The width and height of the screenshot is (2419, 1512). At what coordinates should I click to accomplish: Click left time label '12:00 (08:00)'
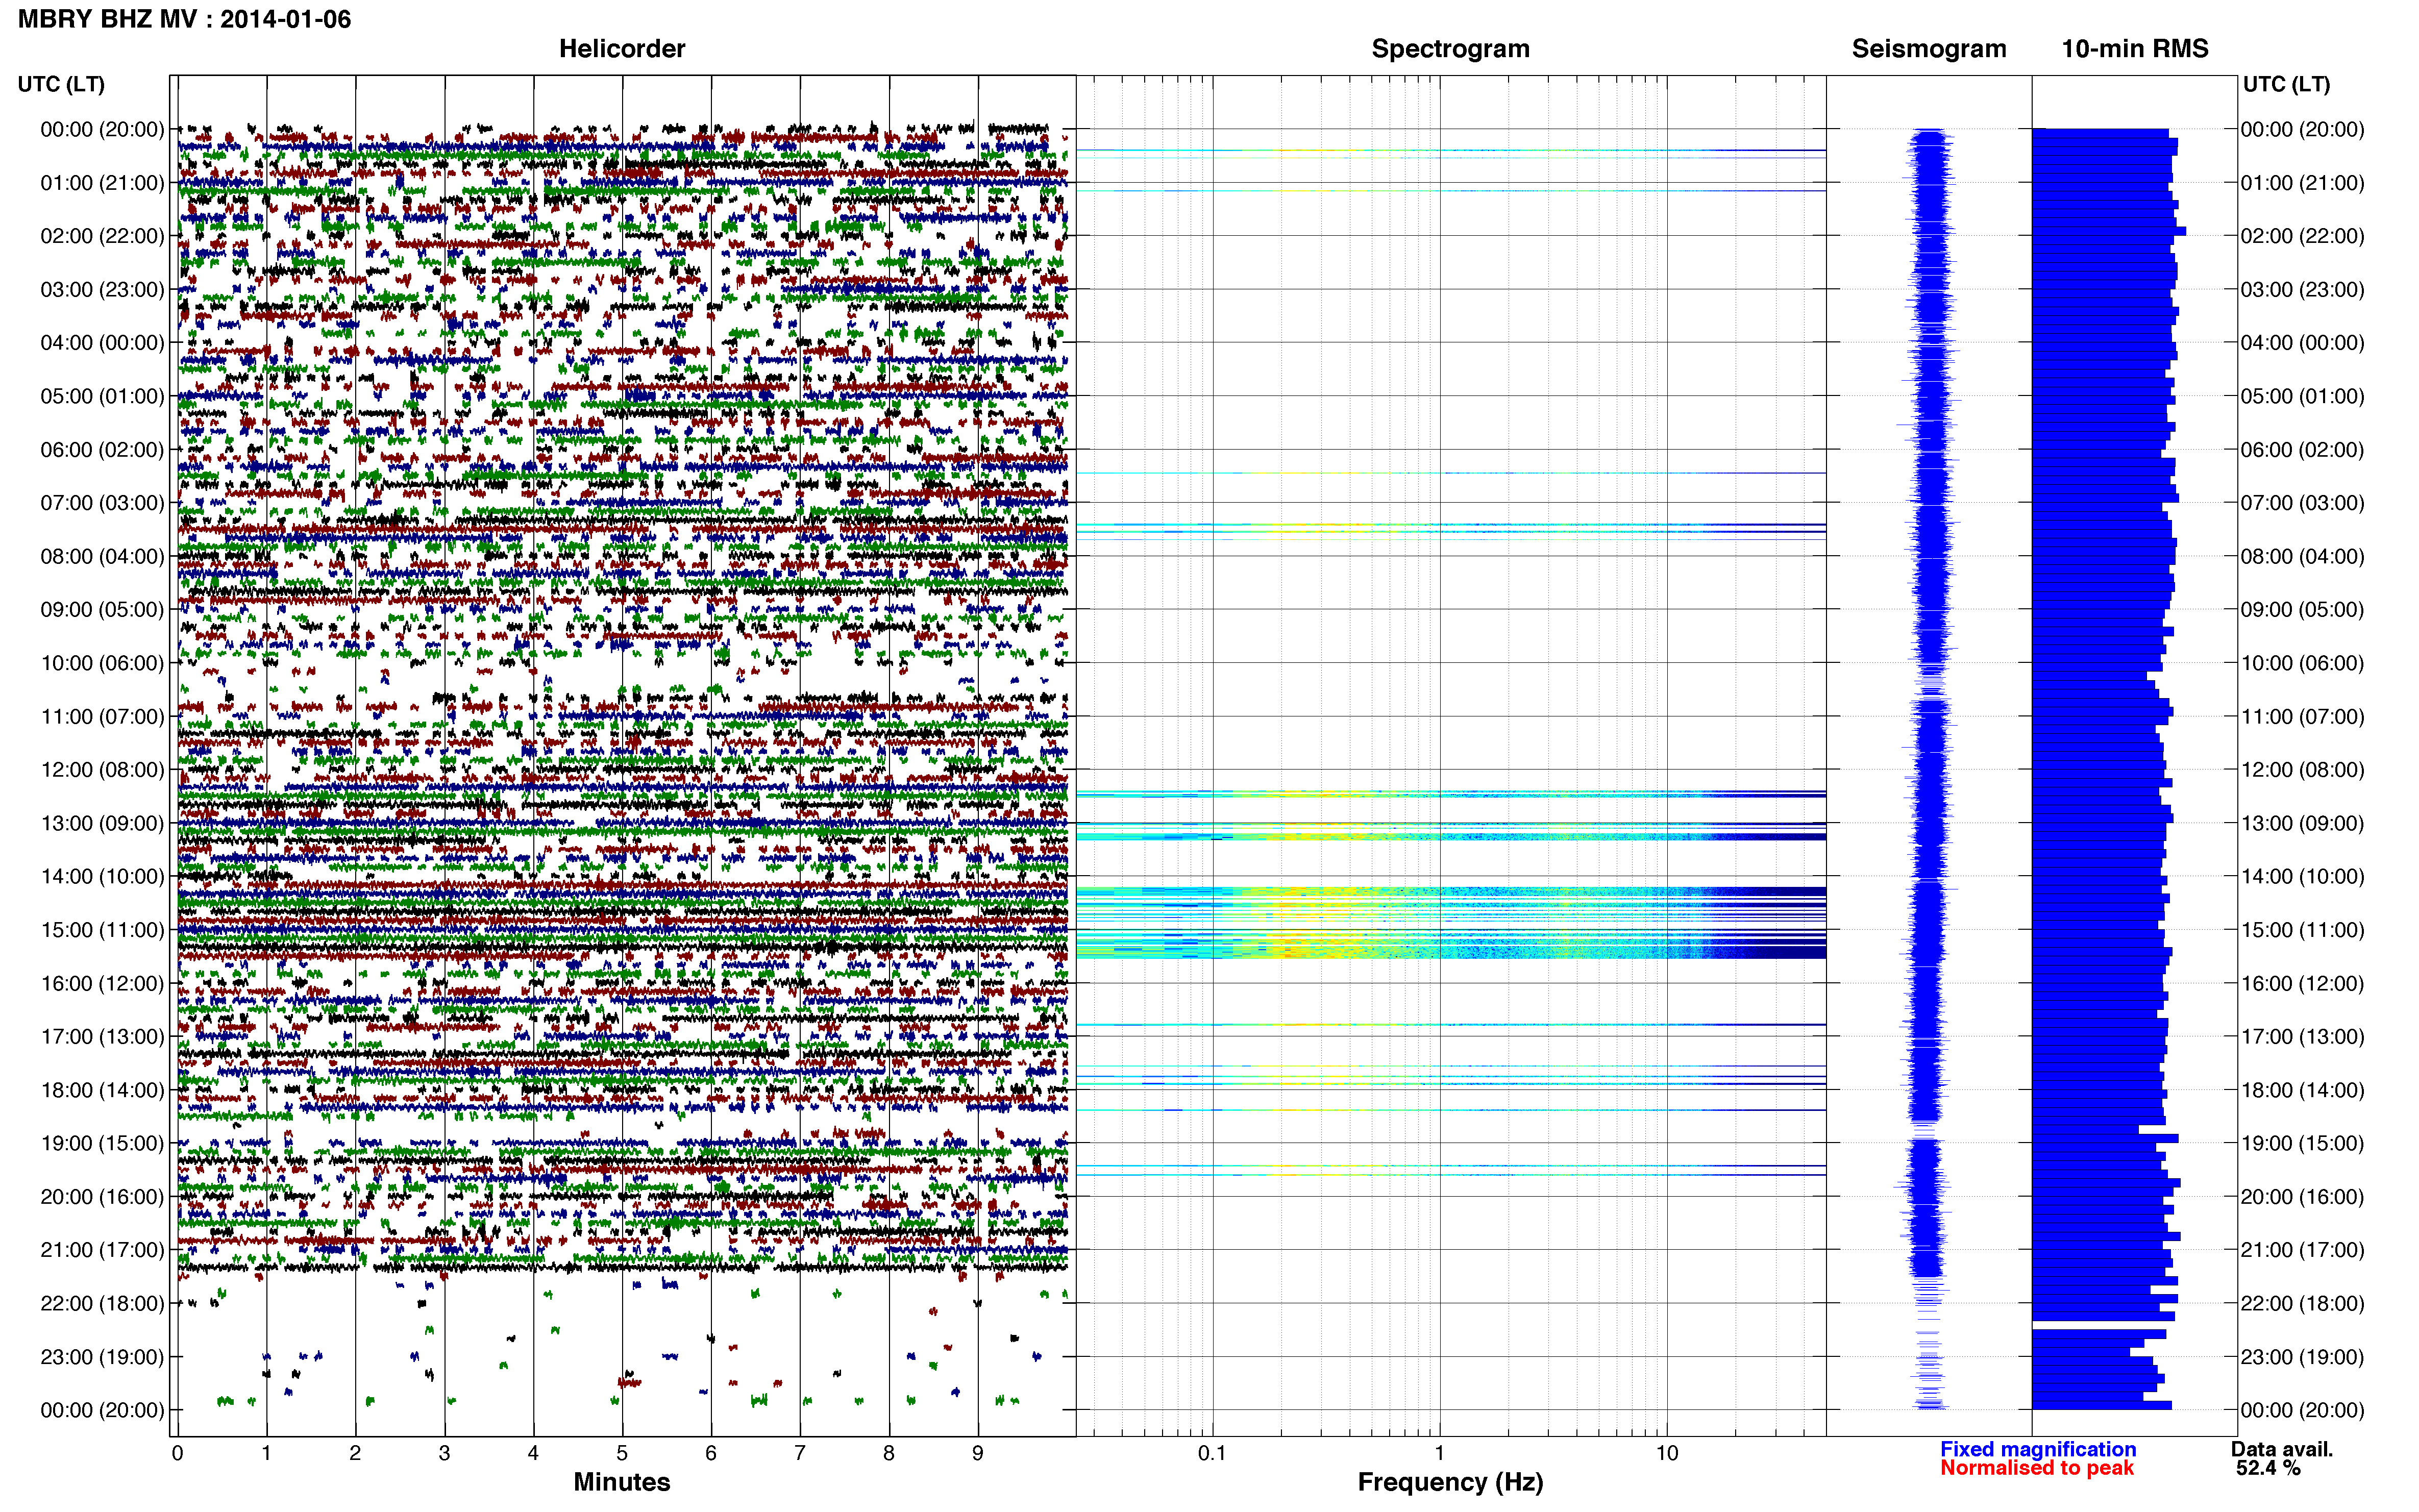pyautogui.click(x=102, y=770)
